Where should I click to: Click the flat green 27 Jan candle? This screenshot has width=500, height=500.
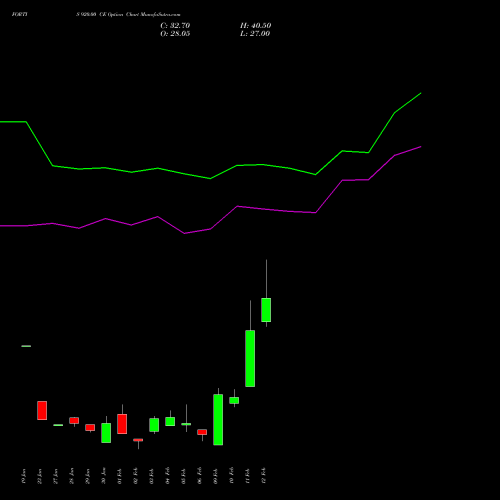pos(58,425)
